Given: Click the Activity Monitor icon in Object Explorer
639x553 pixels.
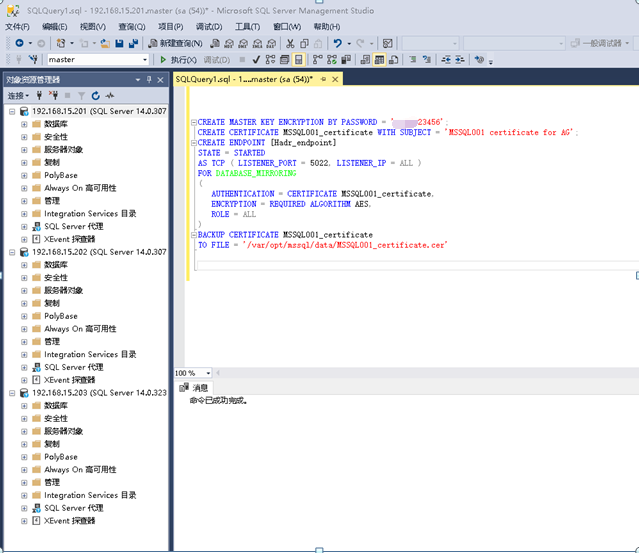Looking at the screenshot, I should [x=110, y=95].
